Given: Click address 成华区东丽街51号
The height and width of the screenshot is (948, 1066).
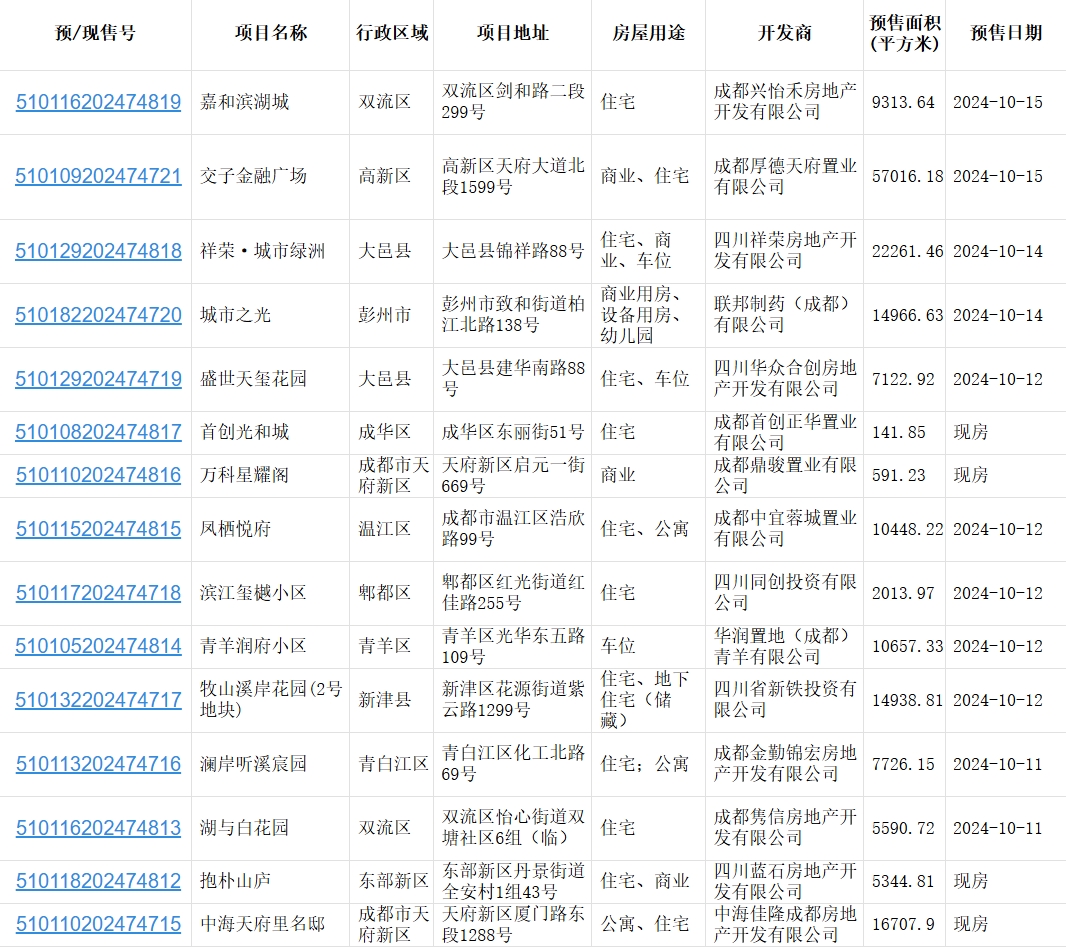Looking at the screenshot, I should (x=513, y=432).
